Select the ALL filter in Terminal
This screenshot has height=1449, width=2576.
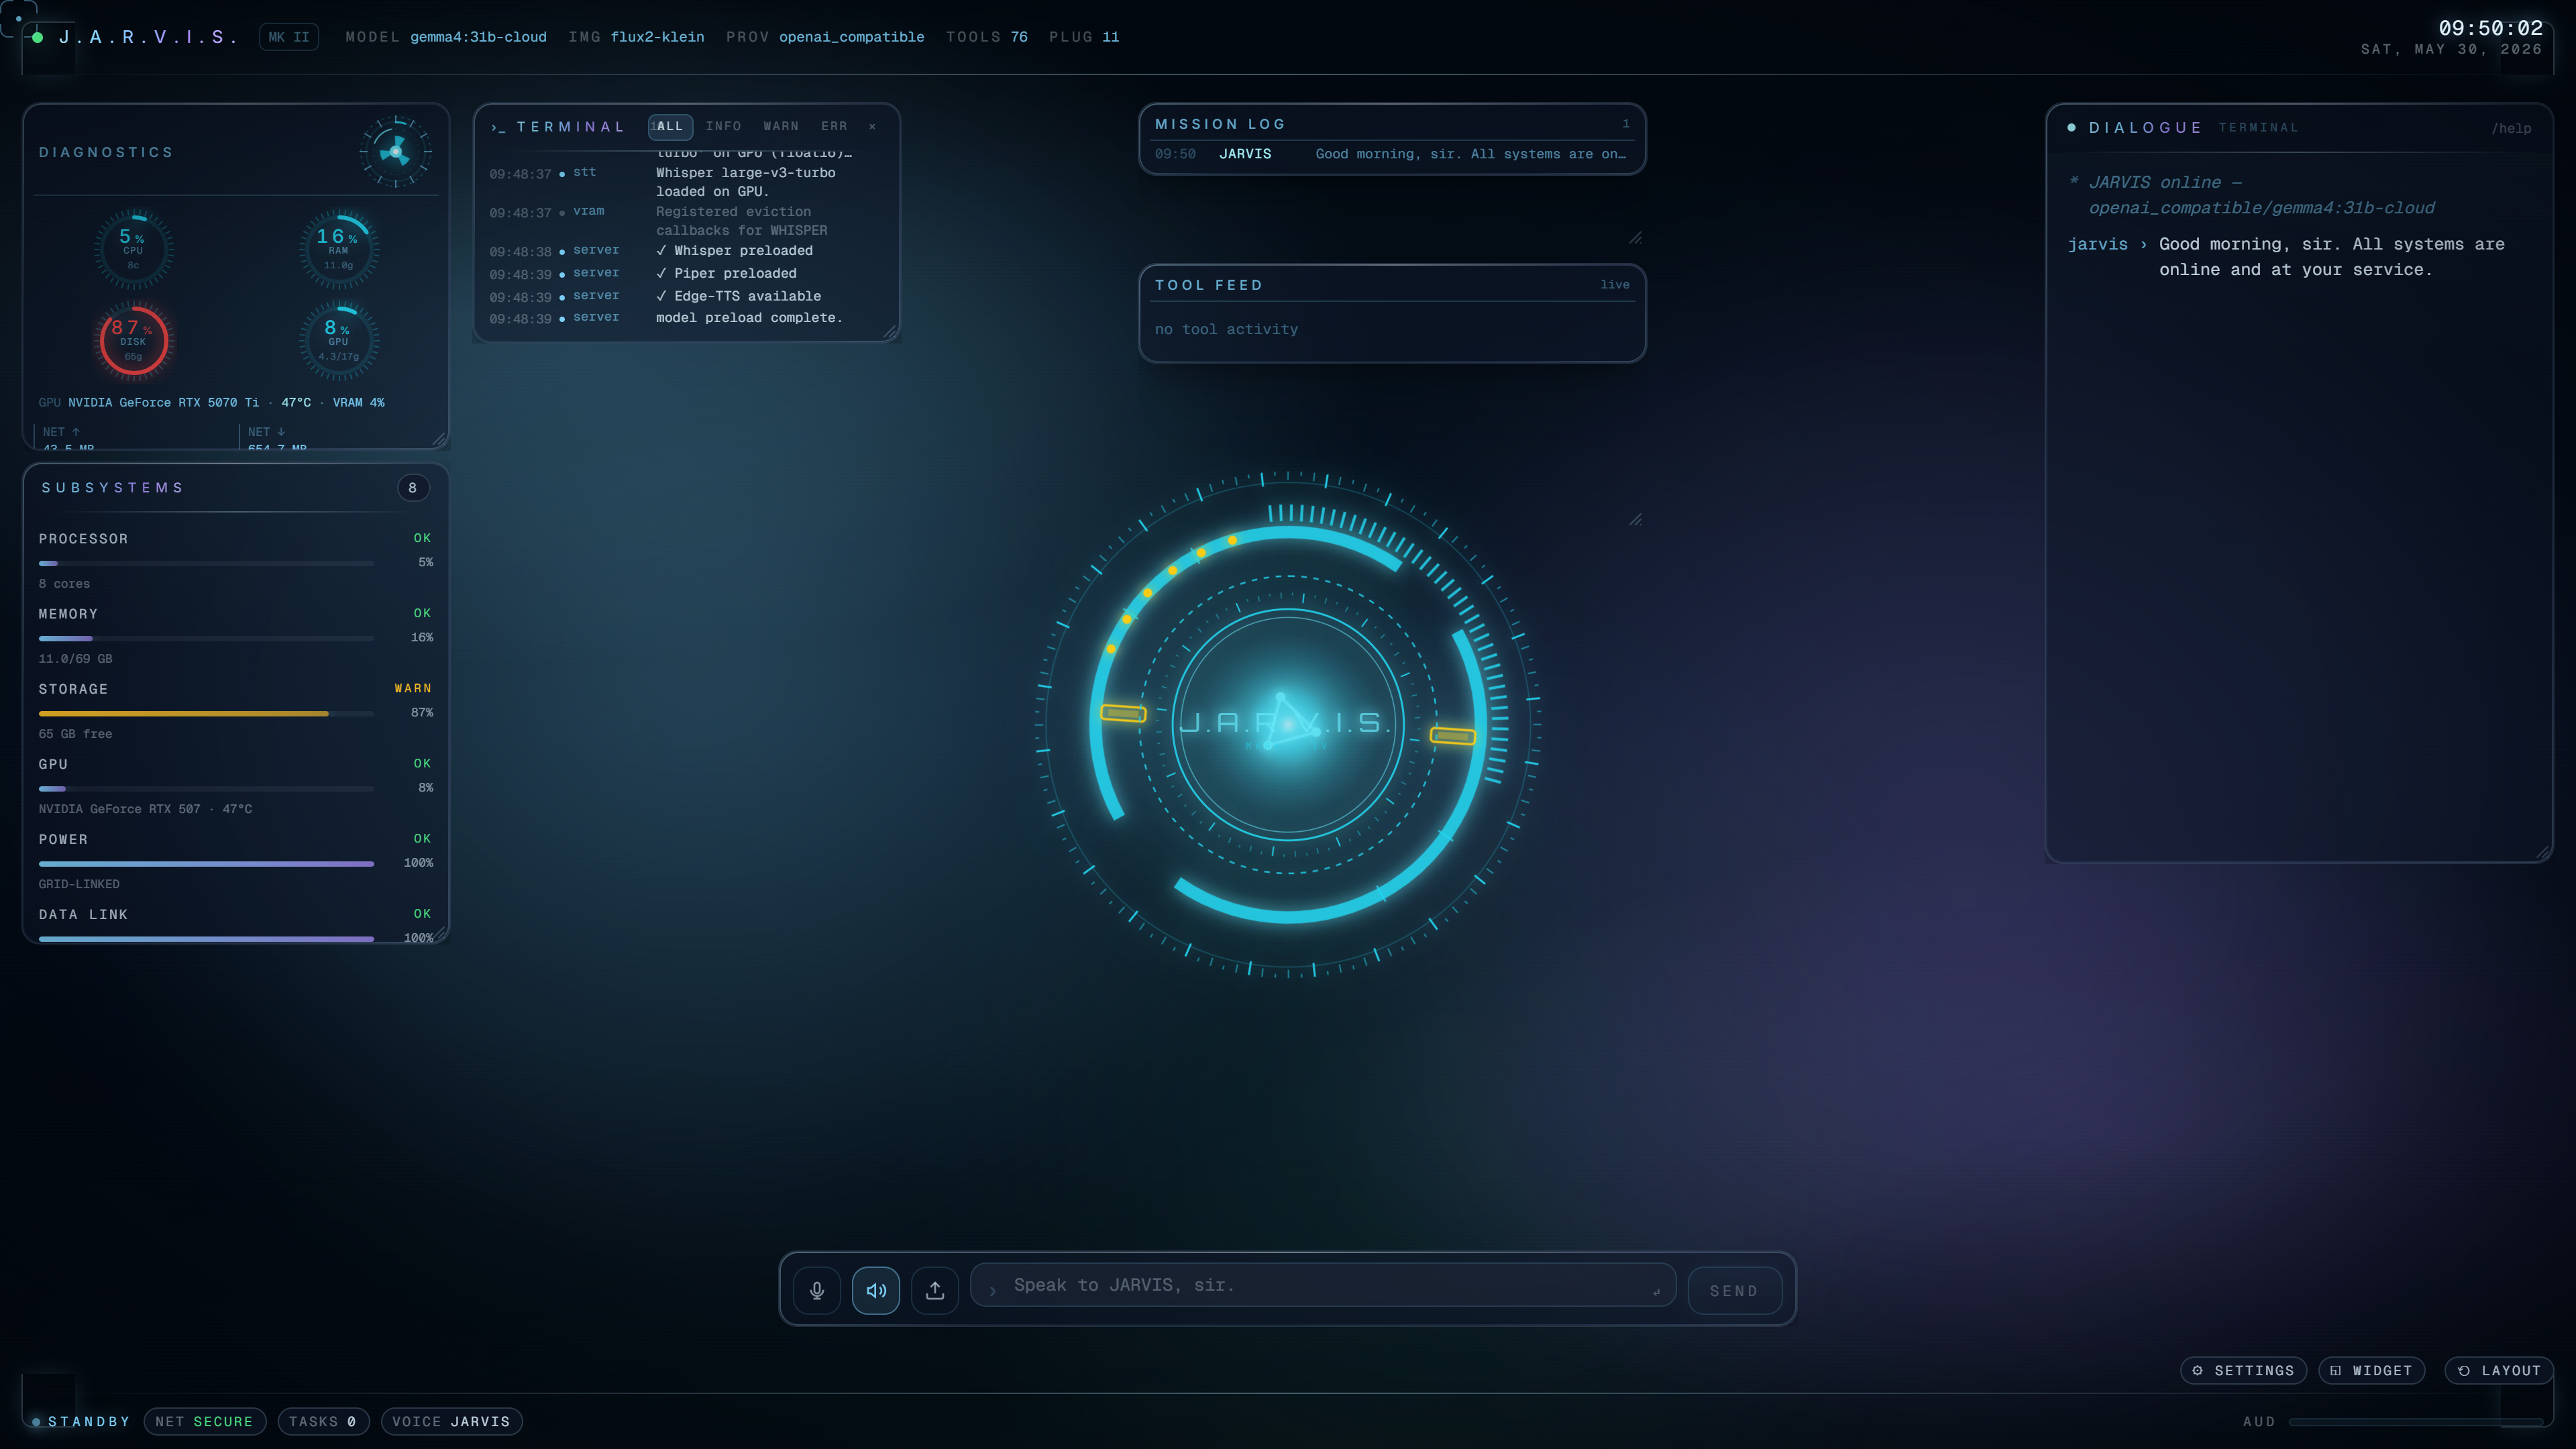tap(670, 126)
